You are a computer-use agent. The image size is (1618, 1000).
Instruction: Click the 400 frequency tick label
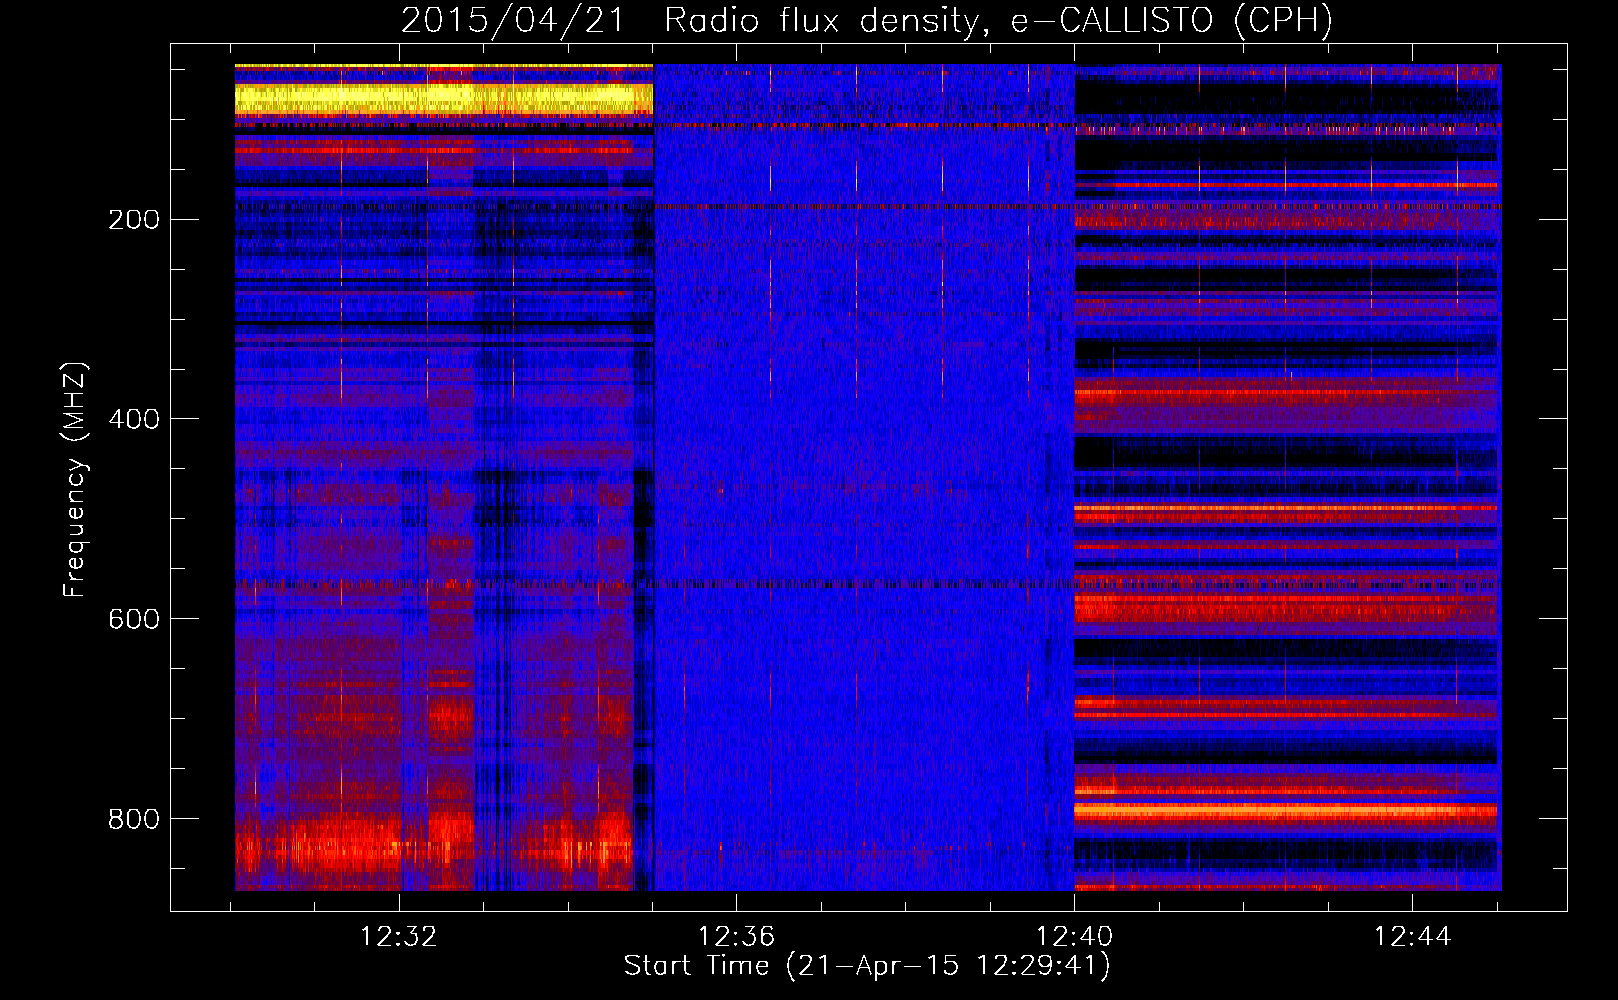pos(134,419)
